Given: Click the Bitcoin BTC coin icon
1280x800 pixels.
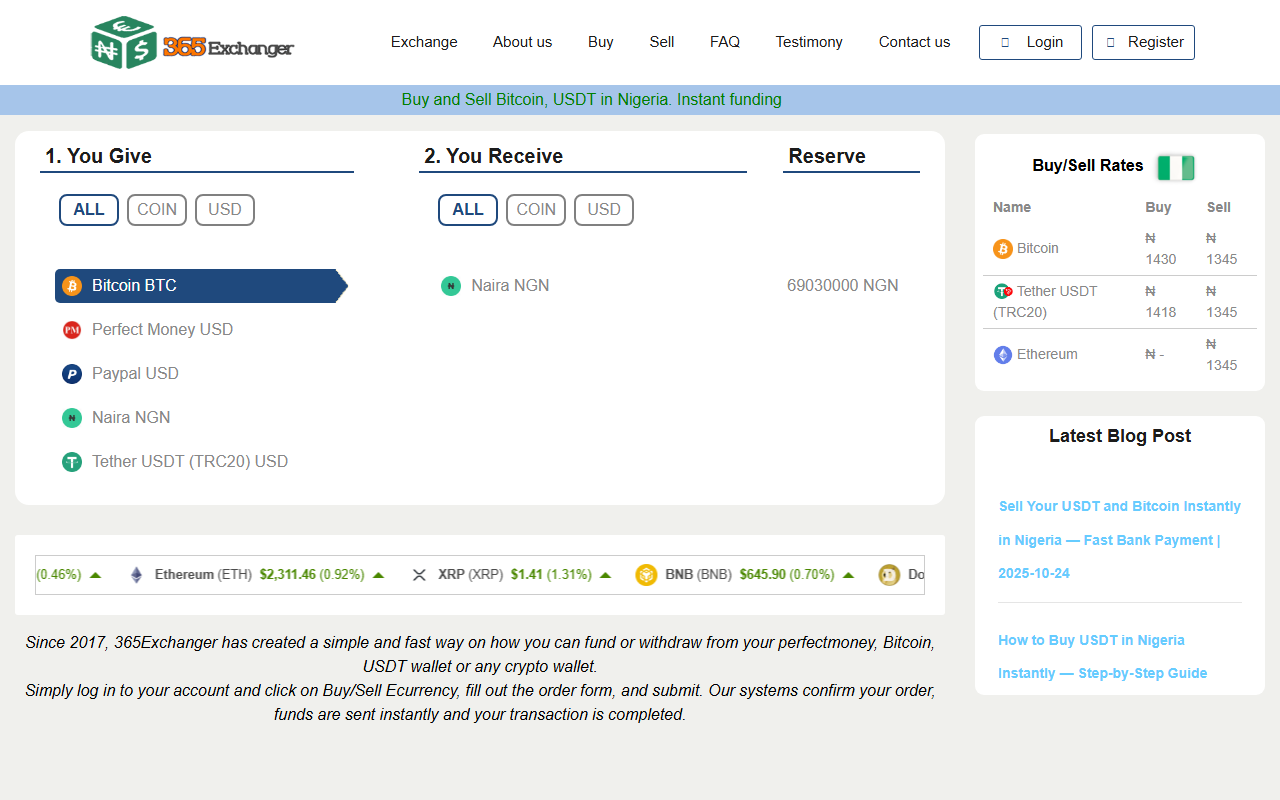Looking at the screenshot, I should pos(72,286).
